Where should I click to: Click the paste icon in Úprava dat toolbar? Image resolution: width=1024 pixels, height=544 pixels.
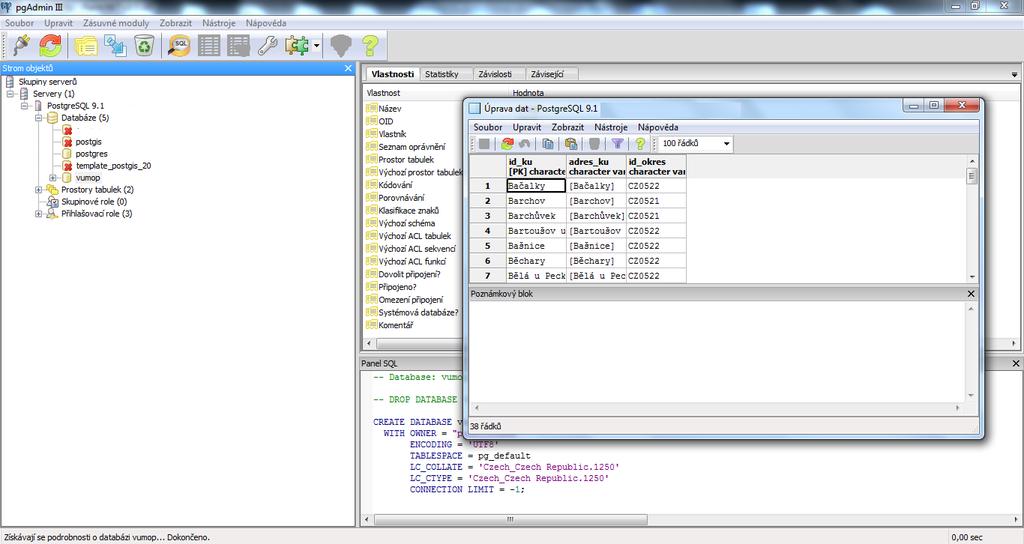tap(571, 144)
